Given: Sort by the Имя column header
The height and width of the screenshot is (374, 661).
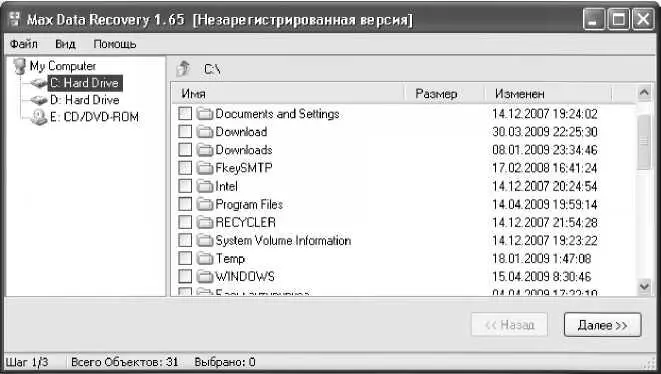Looking at the screenshot, I should click(x=288, y=93).
